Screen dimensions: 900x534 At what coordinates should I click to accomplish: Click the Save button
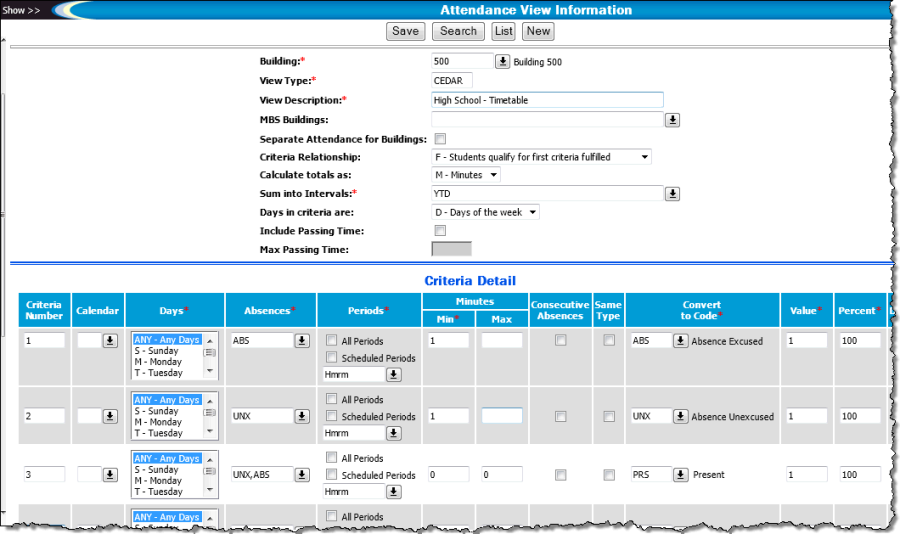[405, 31]
